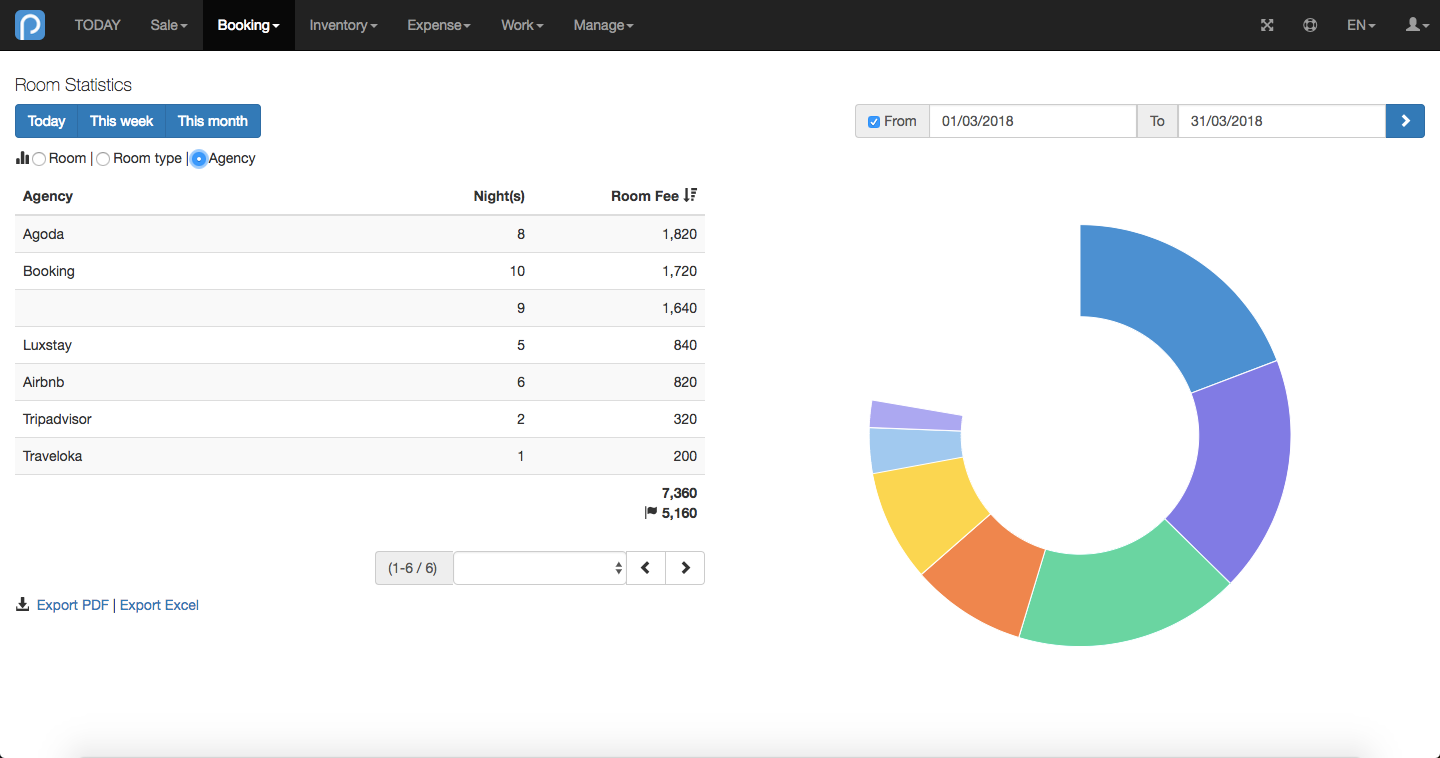Click the Agency column header
This screenshot has height=758, width=1440.
(48, 196)
